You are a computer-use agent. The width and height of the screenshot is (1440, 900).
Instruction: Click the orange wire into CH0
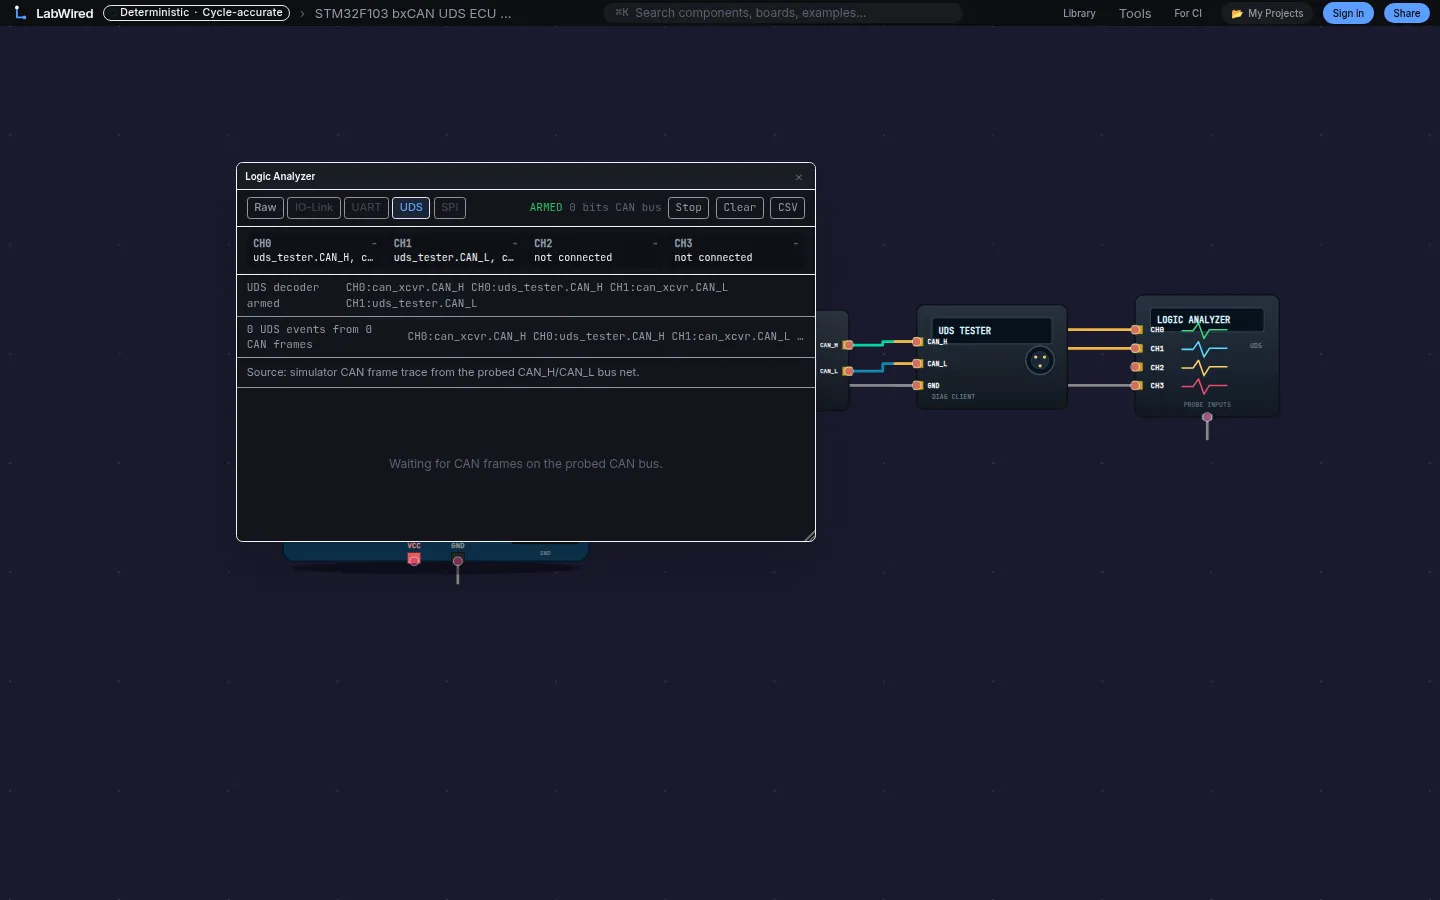click(x=1099, y=329)
